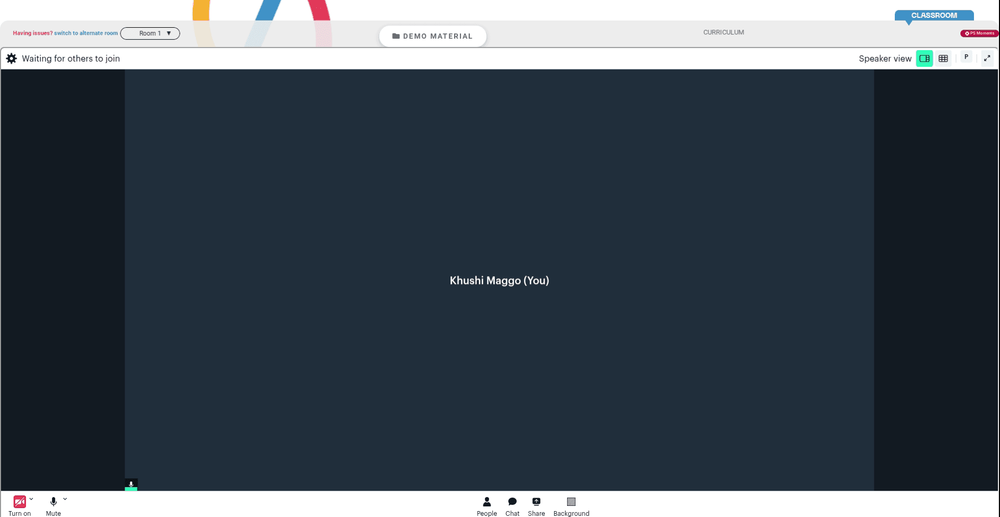This screenshot has width=1000, height=517.
Task: Click the Khushi Maggo (You) video tile
Action: coord(499,280)
